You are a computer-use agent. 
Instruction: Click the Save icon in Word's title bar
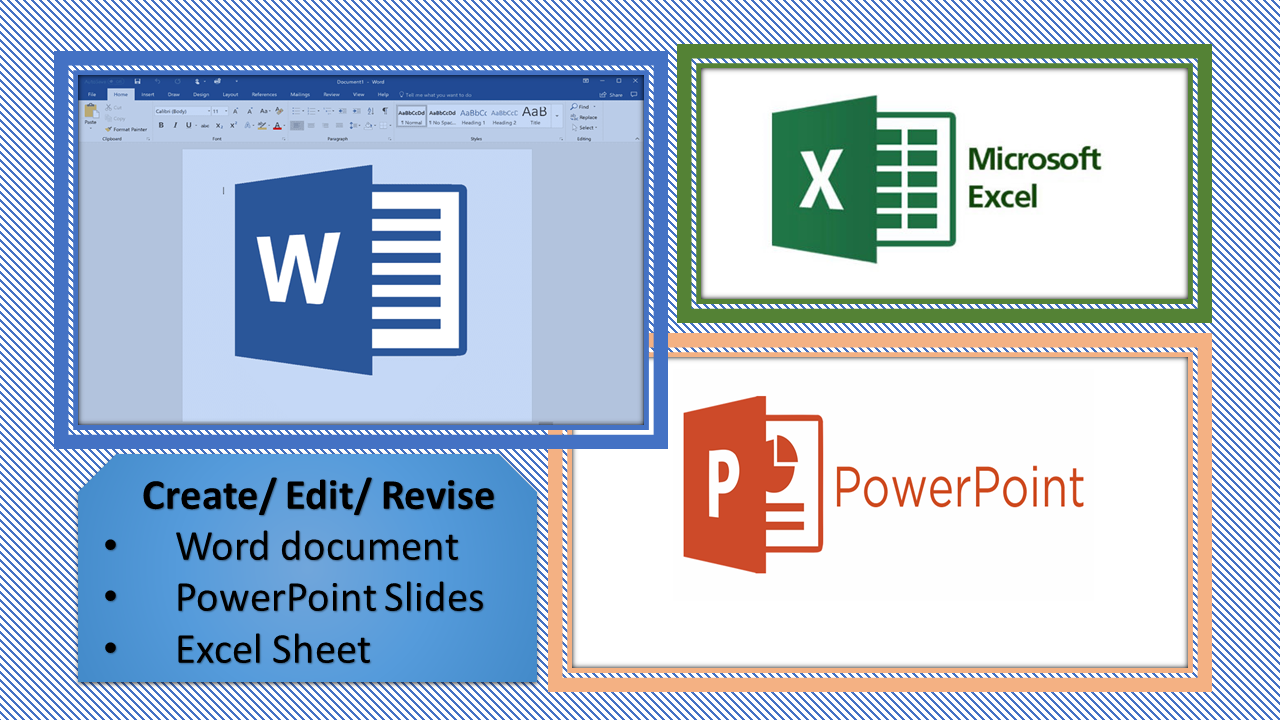click(x=137, y=81)
